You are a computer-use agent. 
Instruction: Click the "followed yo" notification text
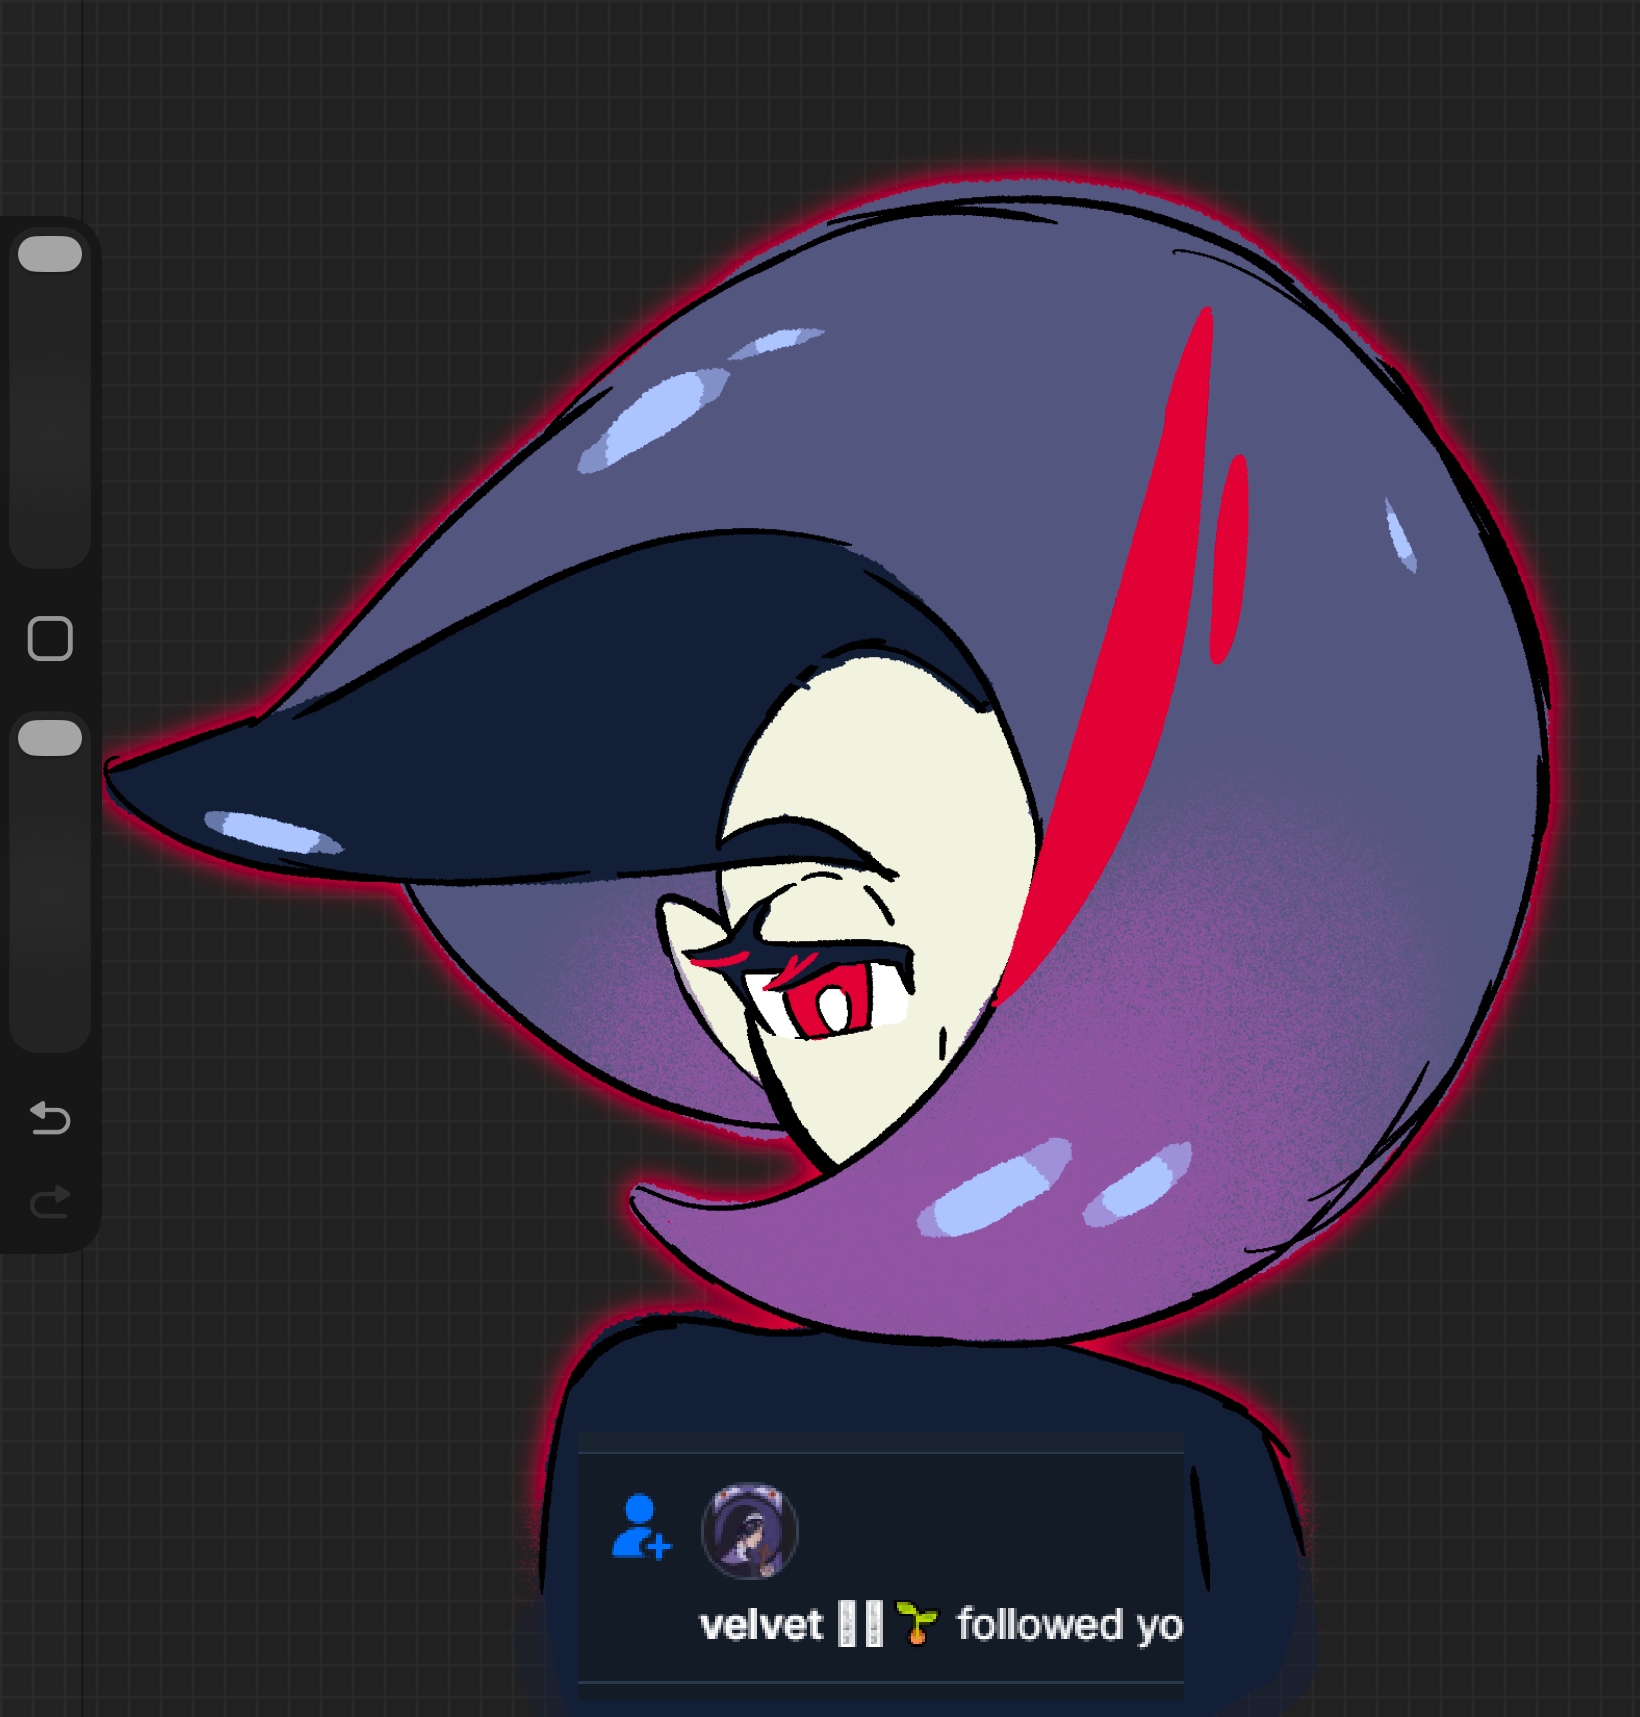pos(1069,1625)
